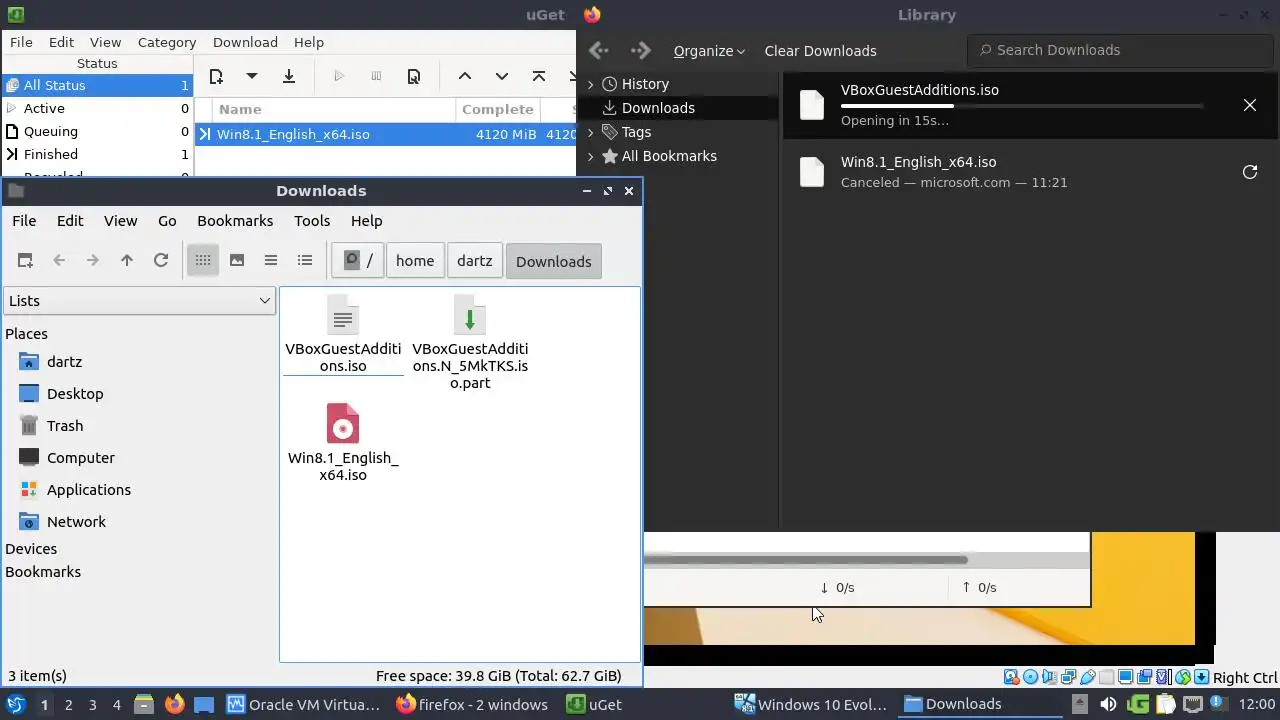Click uGet's save/download arrow icon
This screenshot has width=1280, height=720.
(289, 76)
